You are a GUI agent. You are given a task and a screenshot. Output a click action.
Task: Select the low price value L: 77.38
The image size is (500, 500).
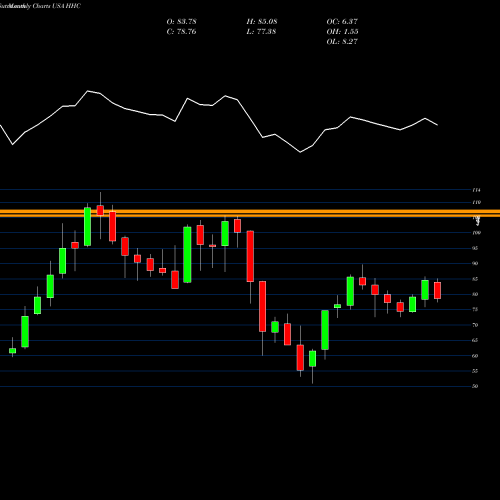click(261, 32)
